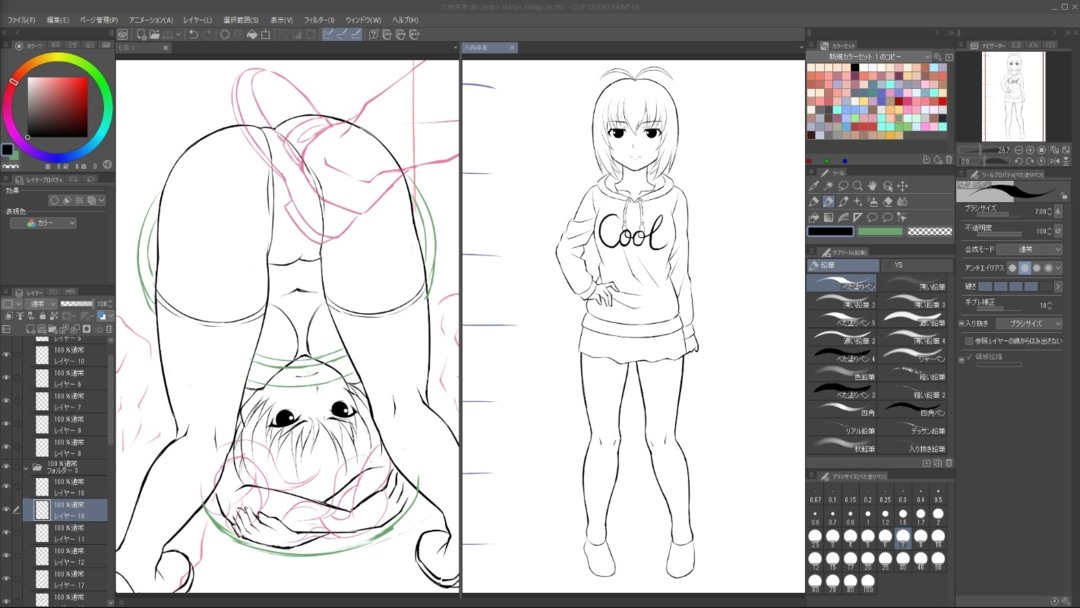This screenshot has height=608, width=1080.
Task: Toggle first snap-to-ruler button in toolbar
Action: pyautogui.click(x=328, y=34)
